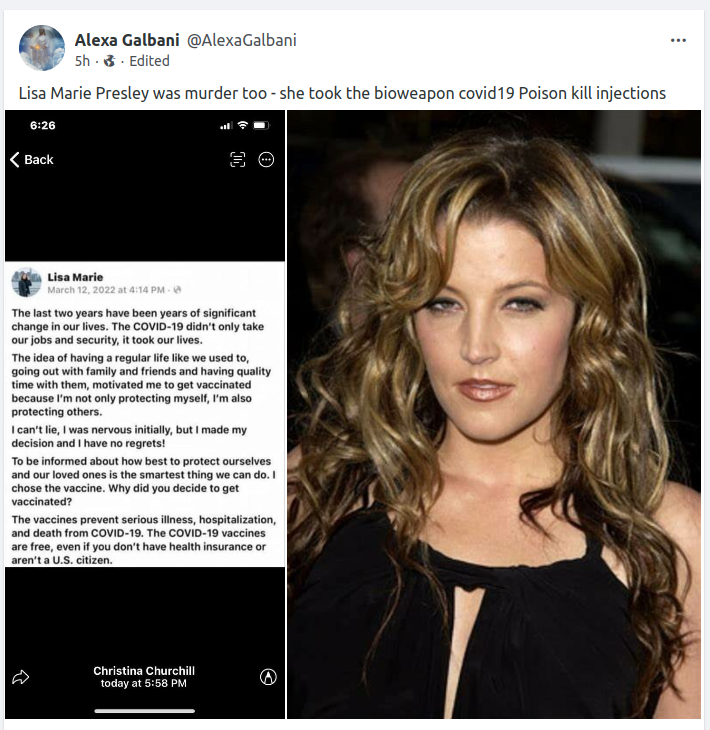Open the three-dot post options menu

tap(678, 41)
